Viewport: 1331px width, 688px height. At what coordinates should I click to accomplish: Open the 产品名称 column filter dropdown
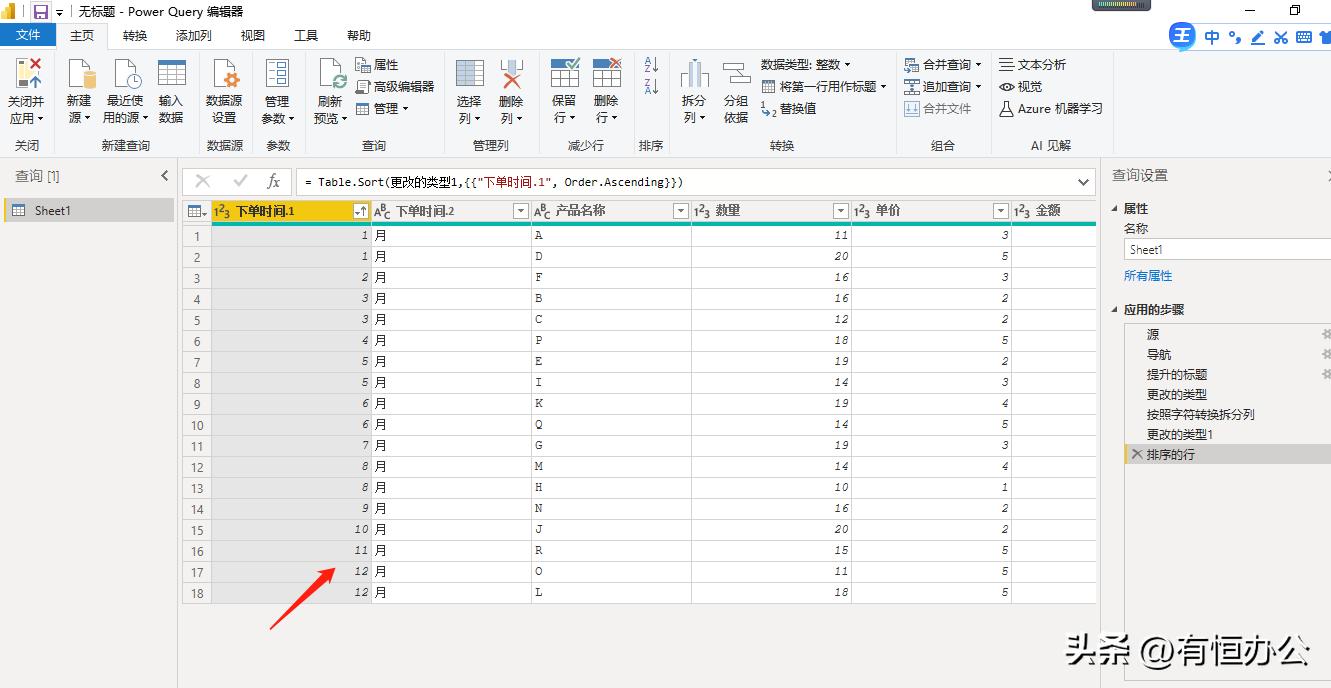click(x=680, y=210)
